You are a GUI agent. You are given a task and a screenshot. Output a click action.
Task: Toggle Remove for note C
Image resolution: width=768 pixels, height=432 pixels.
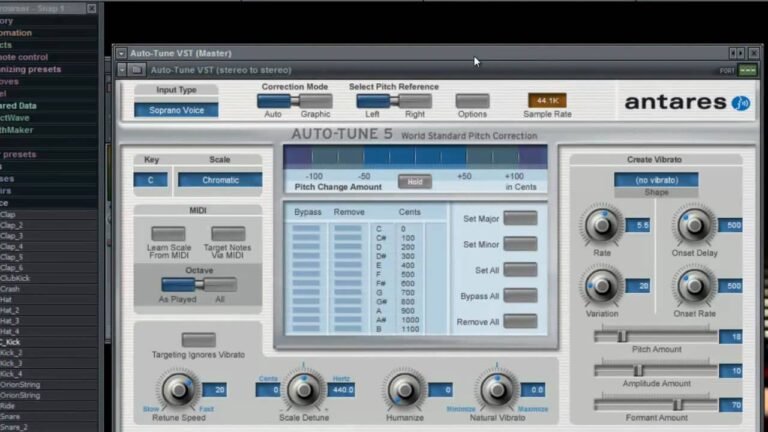pos(348,229)
